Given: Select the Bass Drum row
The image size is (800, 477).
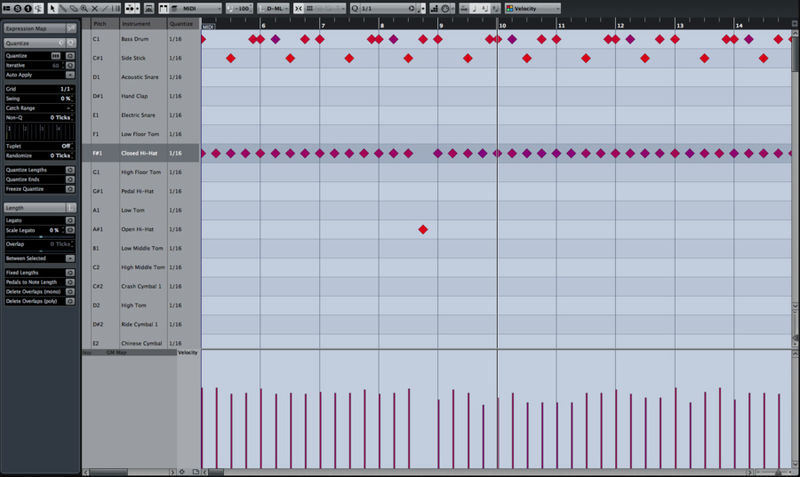Looking at the screenshot, I should pos(140,39).
